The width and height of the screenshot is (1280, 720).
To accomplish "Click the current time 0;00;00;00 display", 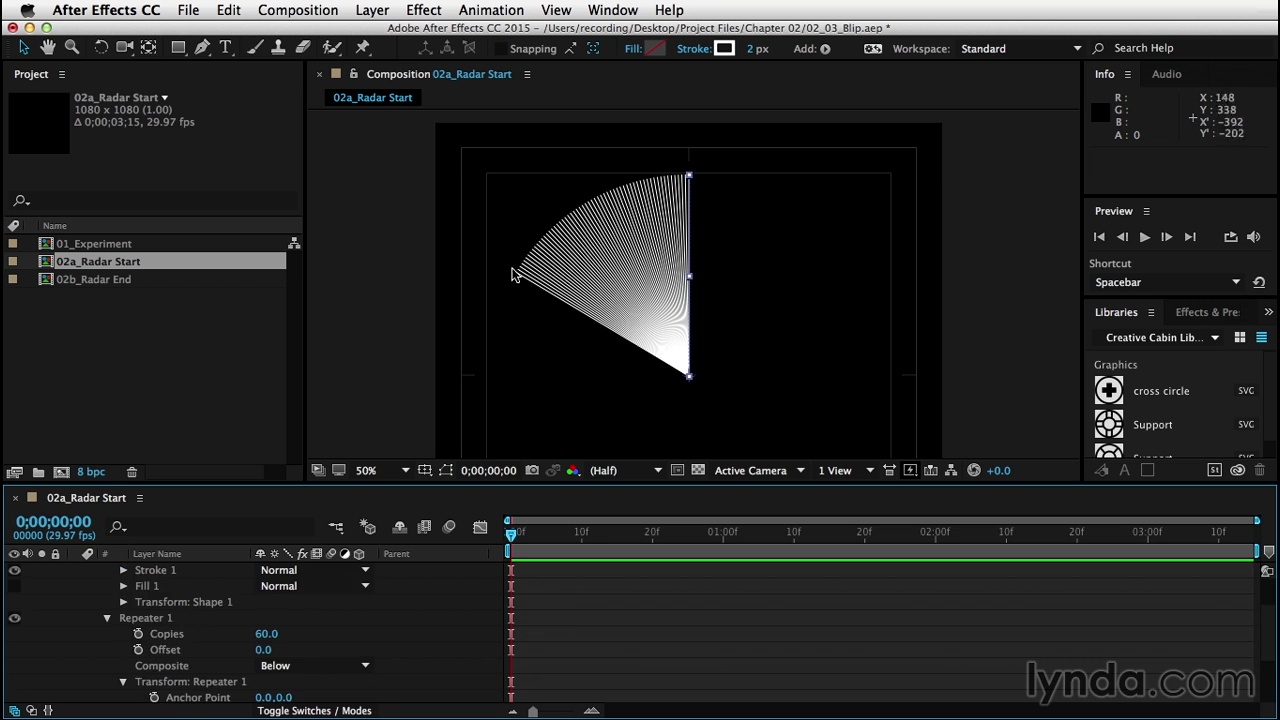I will coord(53,522).
